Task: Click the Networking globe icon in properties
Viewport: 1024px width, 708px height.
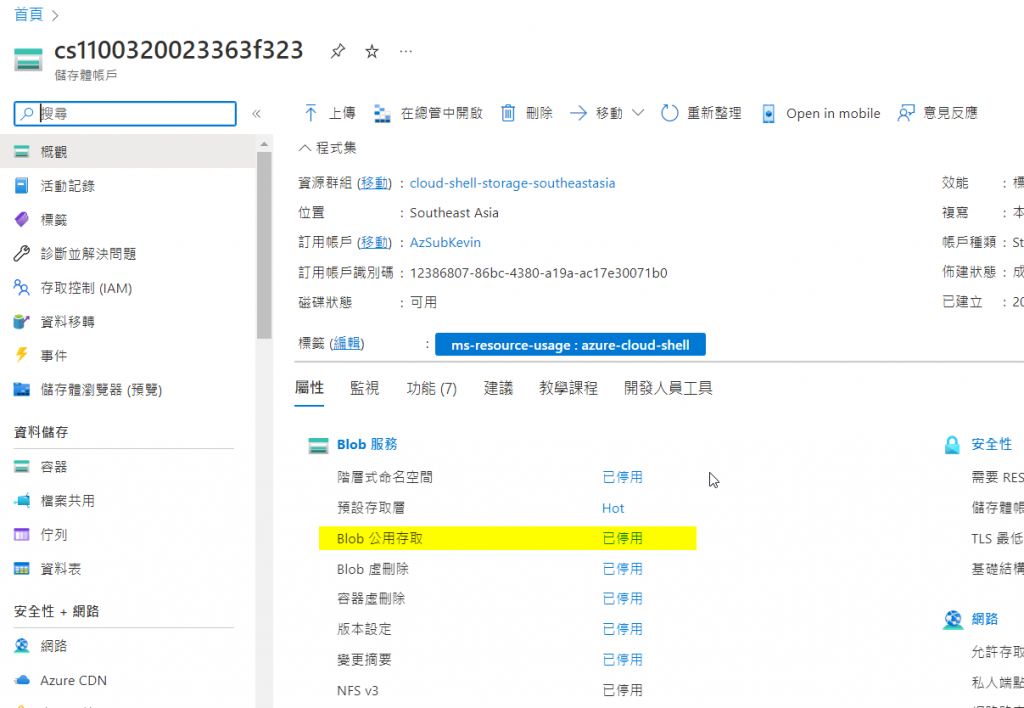Action: 953,620
